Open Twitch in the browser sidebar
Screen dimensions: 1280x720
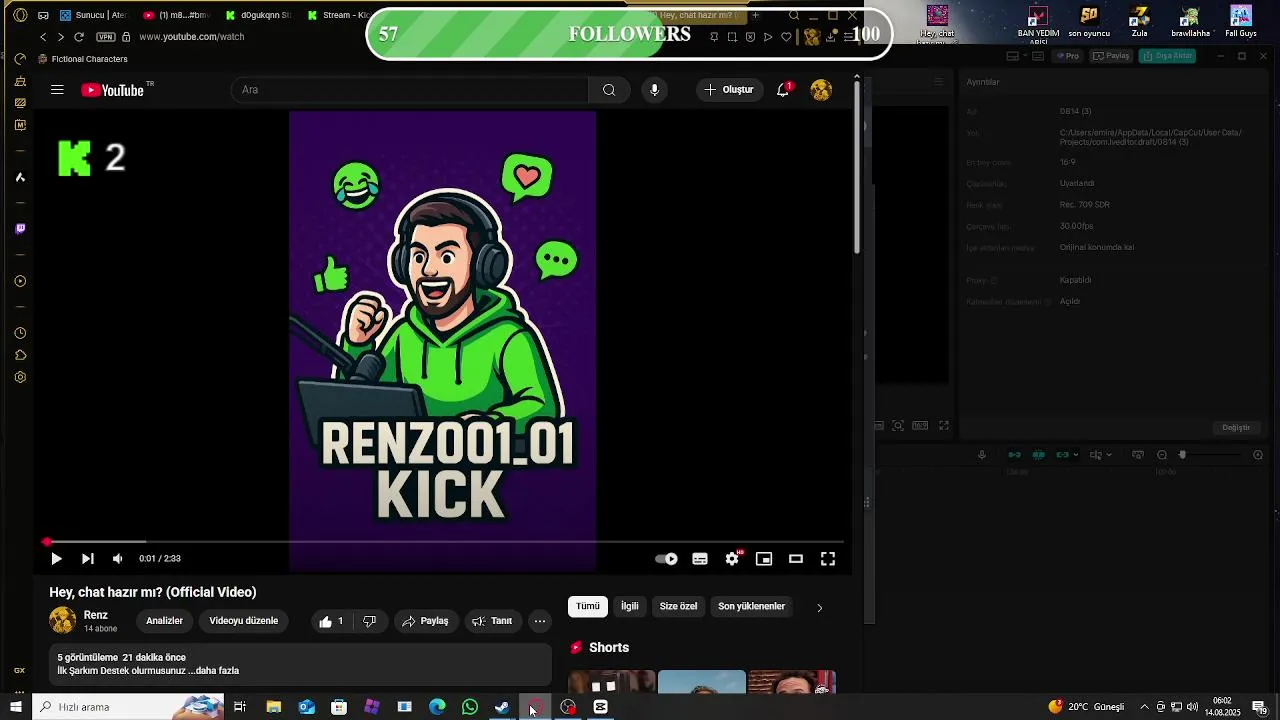[x=20, y=229]
